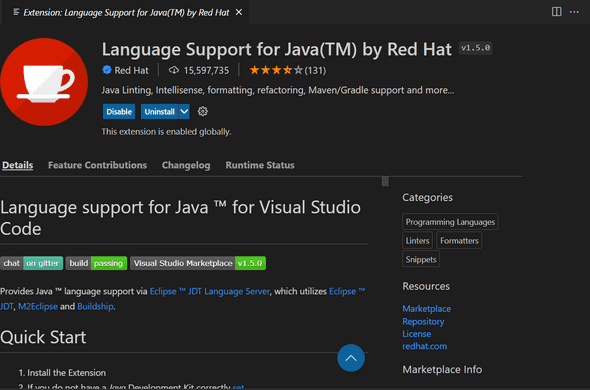Click the verified publisher badge next to Red Hat

pyautogui.click(x=107, y=70)
